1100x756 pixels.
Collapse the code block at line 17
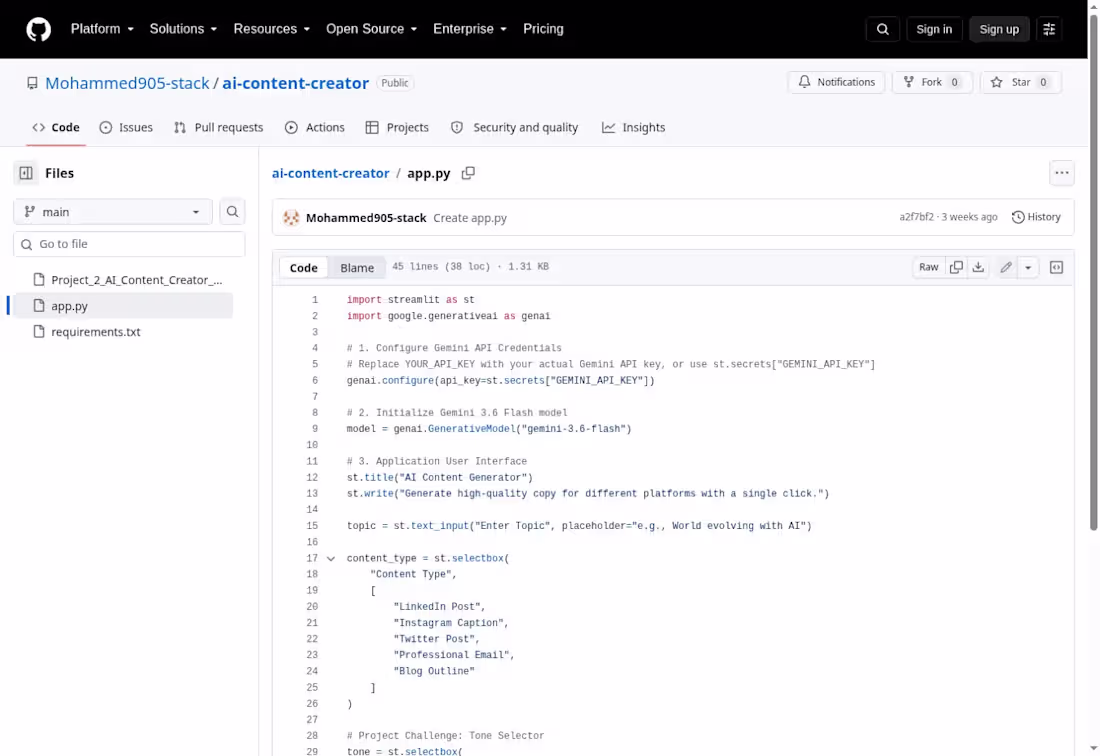pyautogui.click(x=330, y=559)
